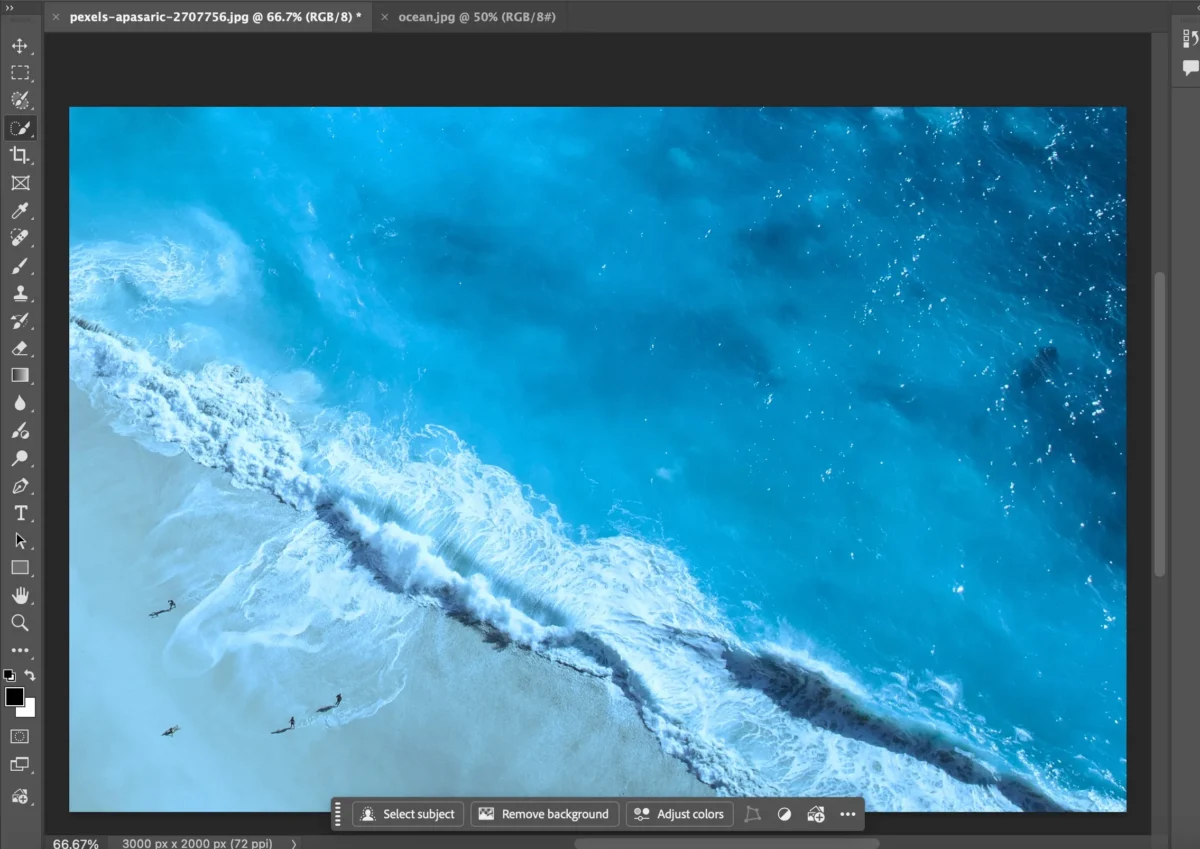
Task: Swap foreground and background colors
Action: pos(30,676)
